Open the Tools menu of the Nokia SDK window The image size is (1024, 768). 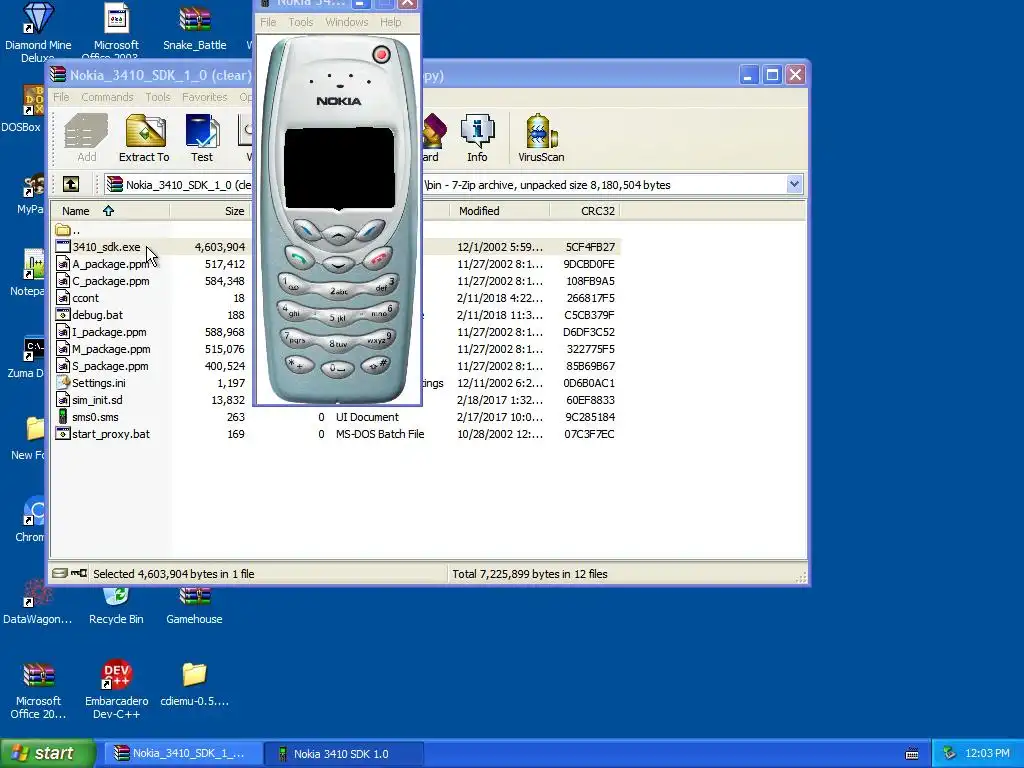click(300, 22)
